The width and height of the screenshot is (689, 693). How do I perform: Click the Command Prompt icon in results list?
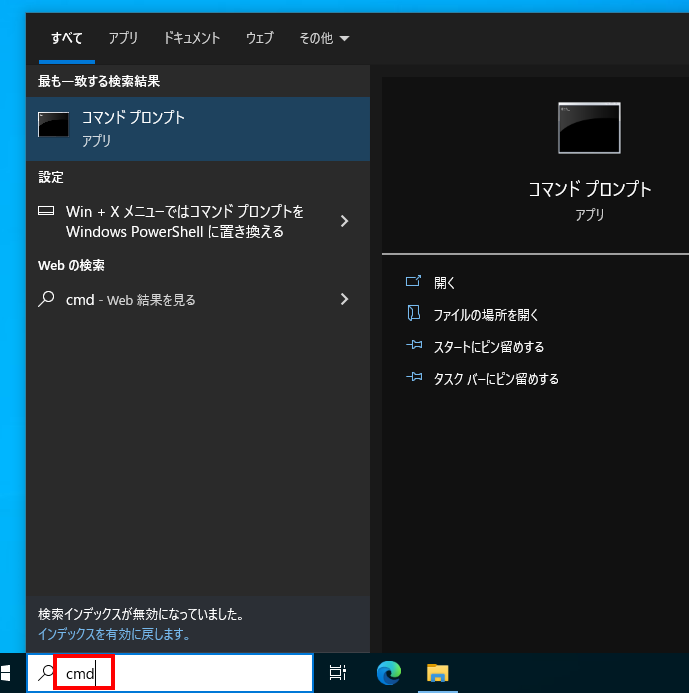point(53,125)
